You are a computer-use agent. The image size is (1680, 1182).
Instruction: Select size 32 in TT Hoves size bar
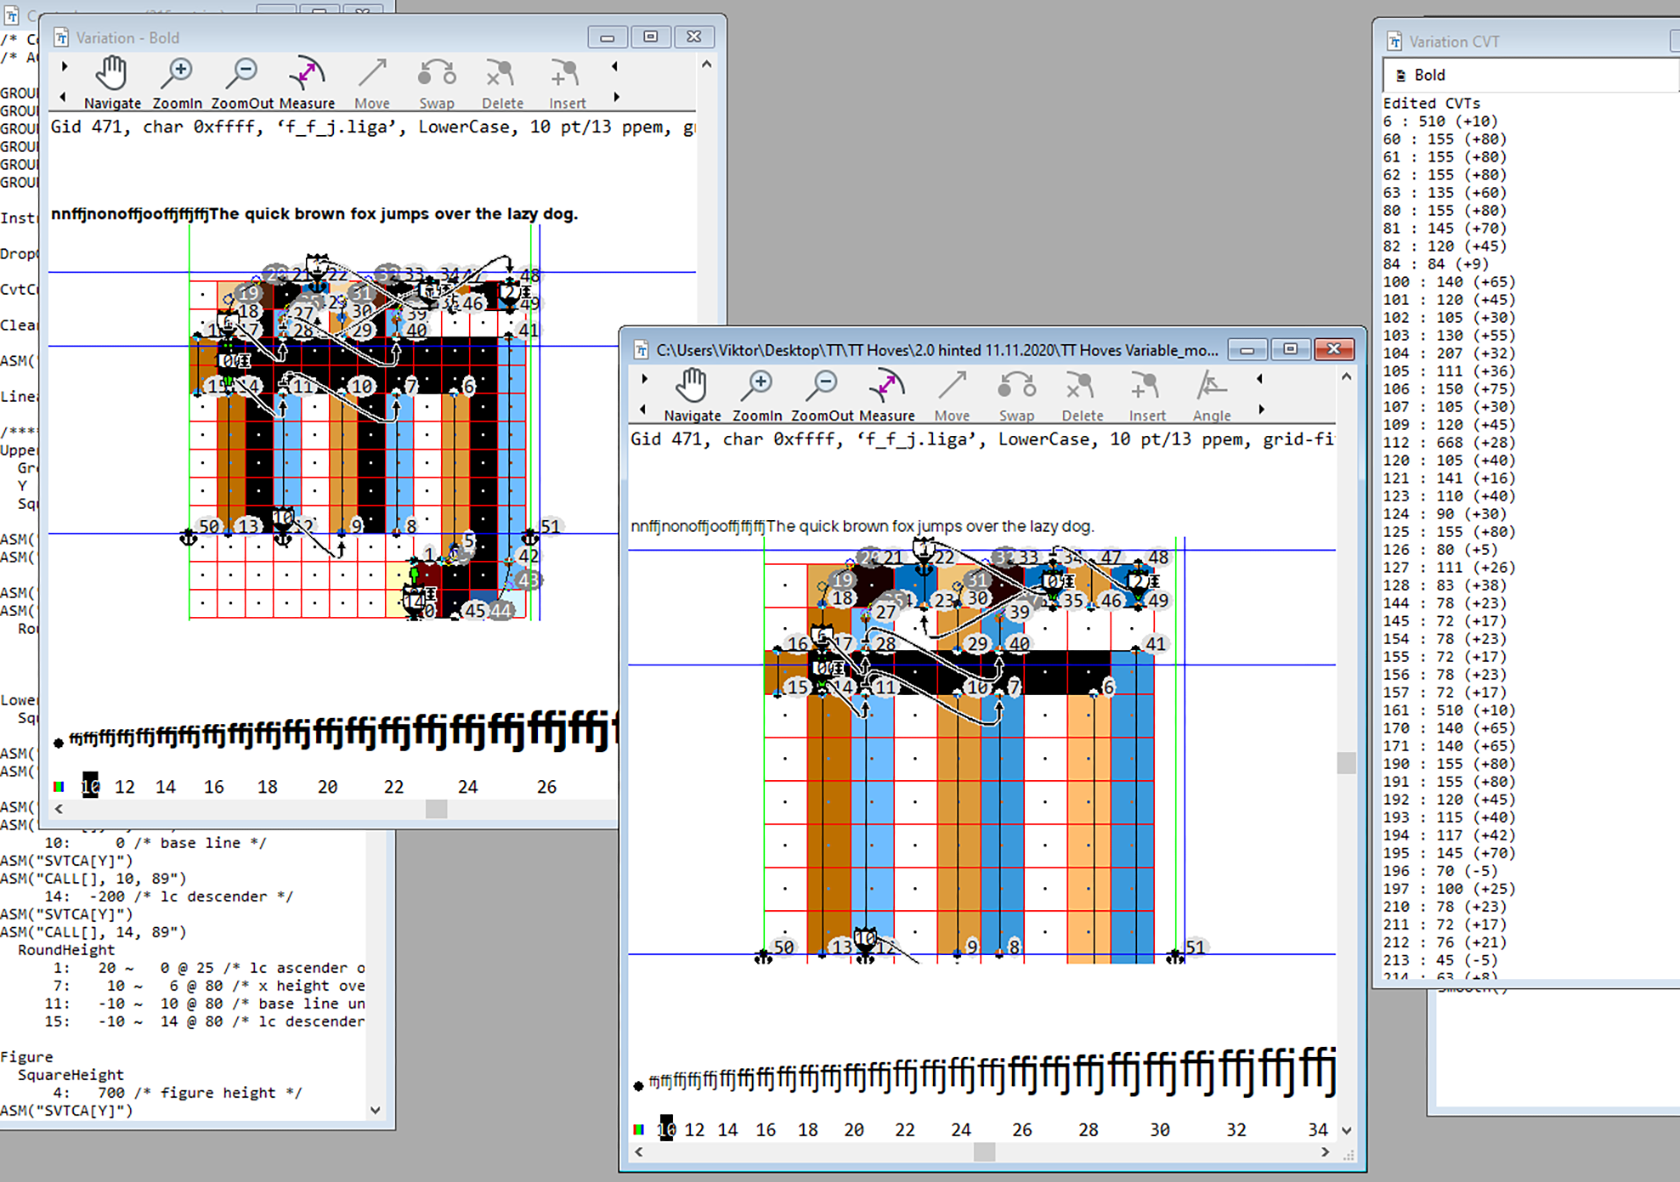pos(1236,1129)
